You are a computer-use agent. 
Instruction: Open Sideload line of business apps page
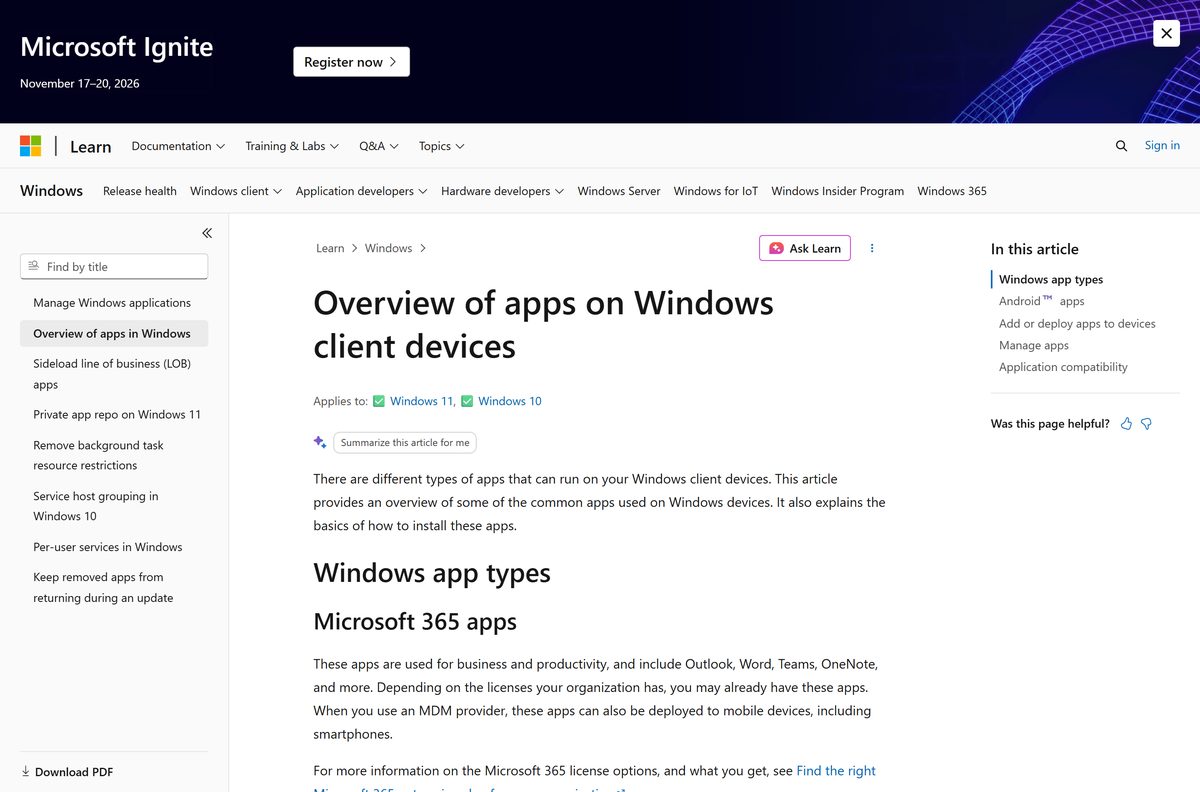[112, 374]
